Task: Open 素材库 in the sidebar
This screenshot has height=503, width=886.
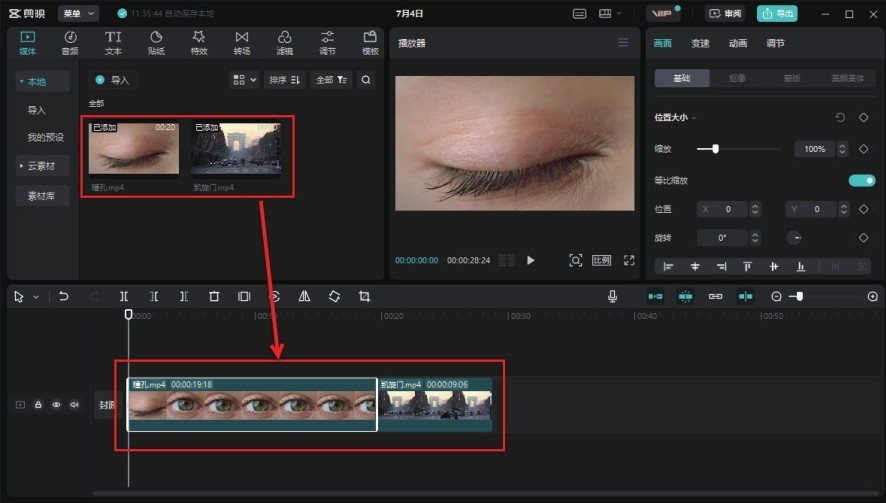Action: pos(42,196)
